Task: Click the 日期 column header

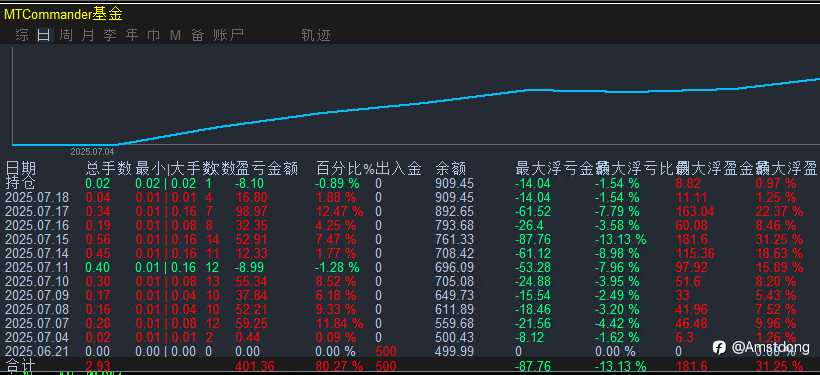Action: (20, 168)
